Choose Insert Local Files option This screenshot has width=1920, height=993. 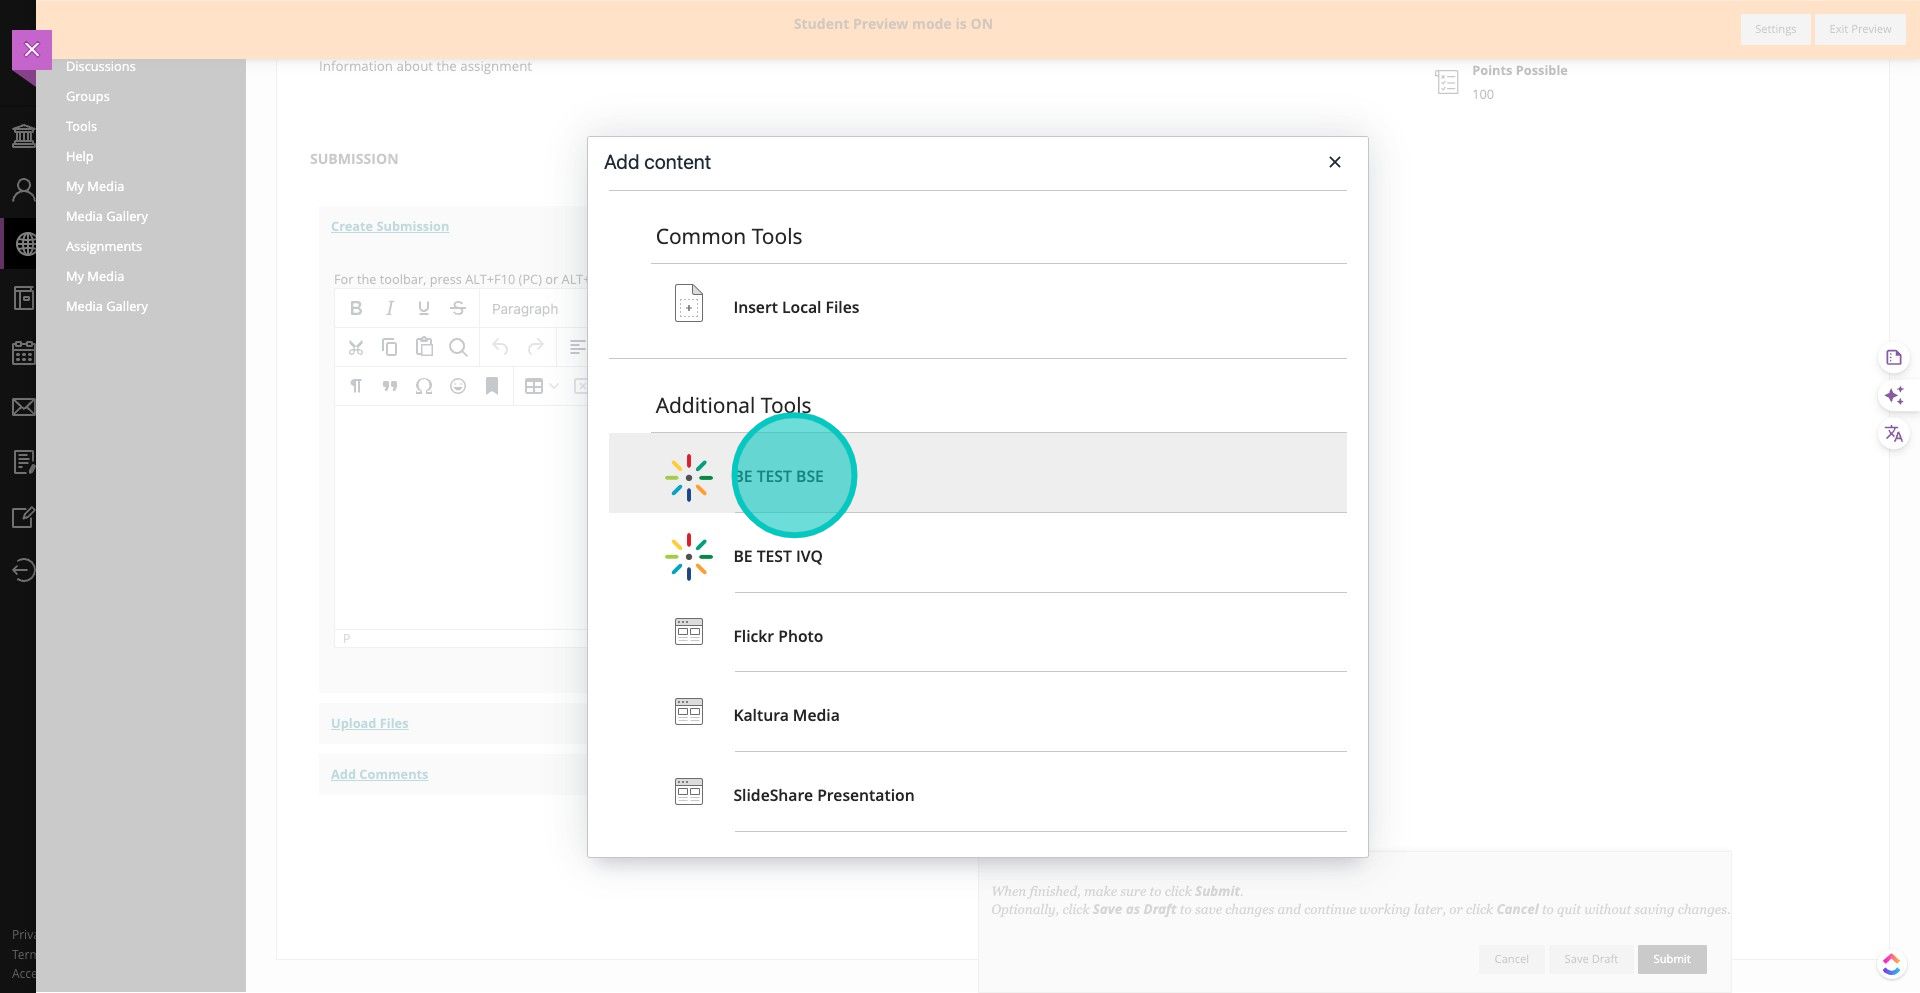point(795,308)
